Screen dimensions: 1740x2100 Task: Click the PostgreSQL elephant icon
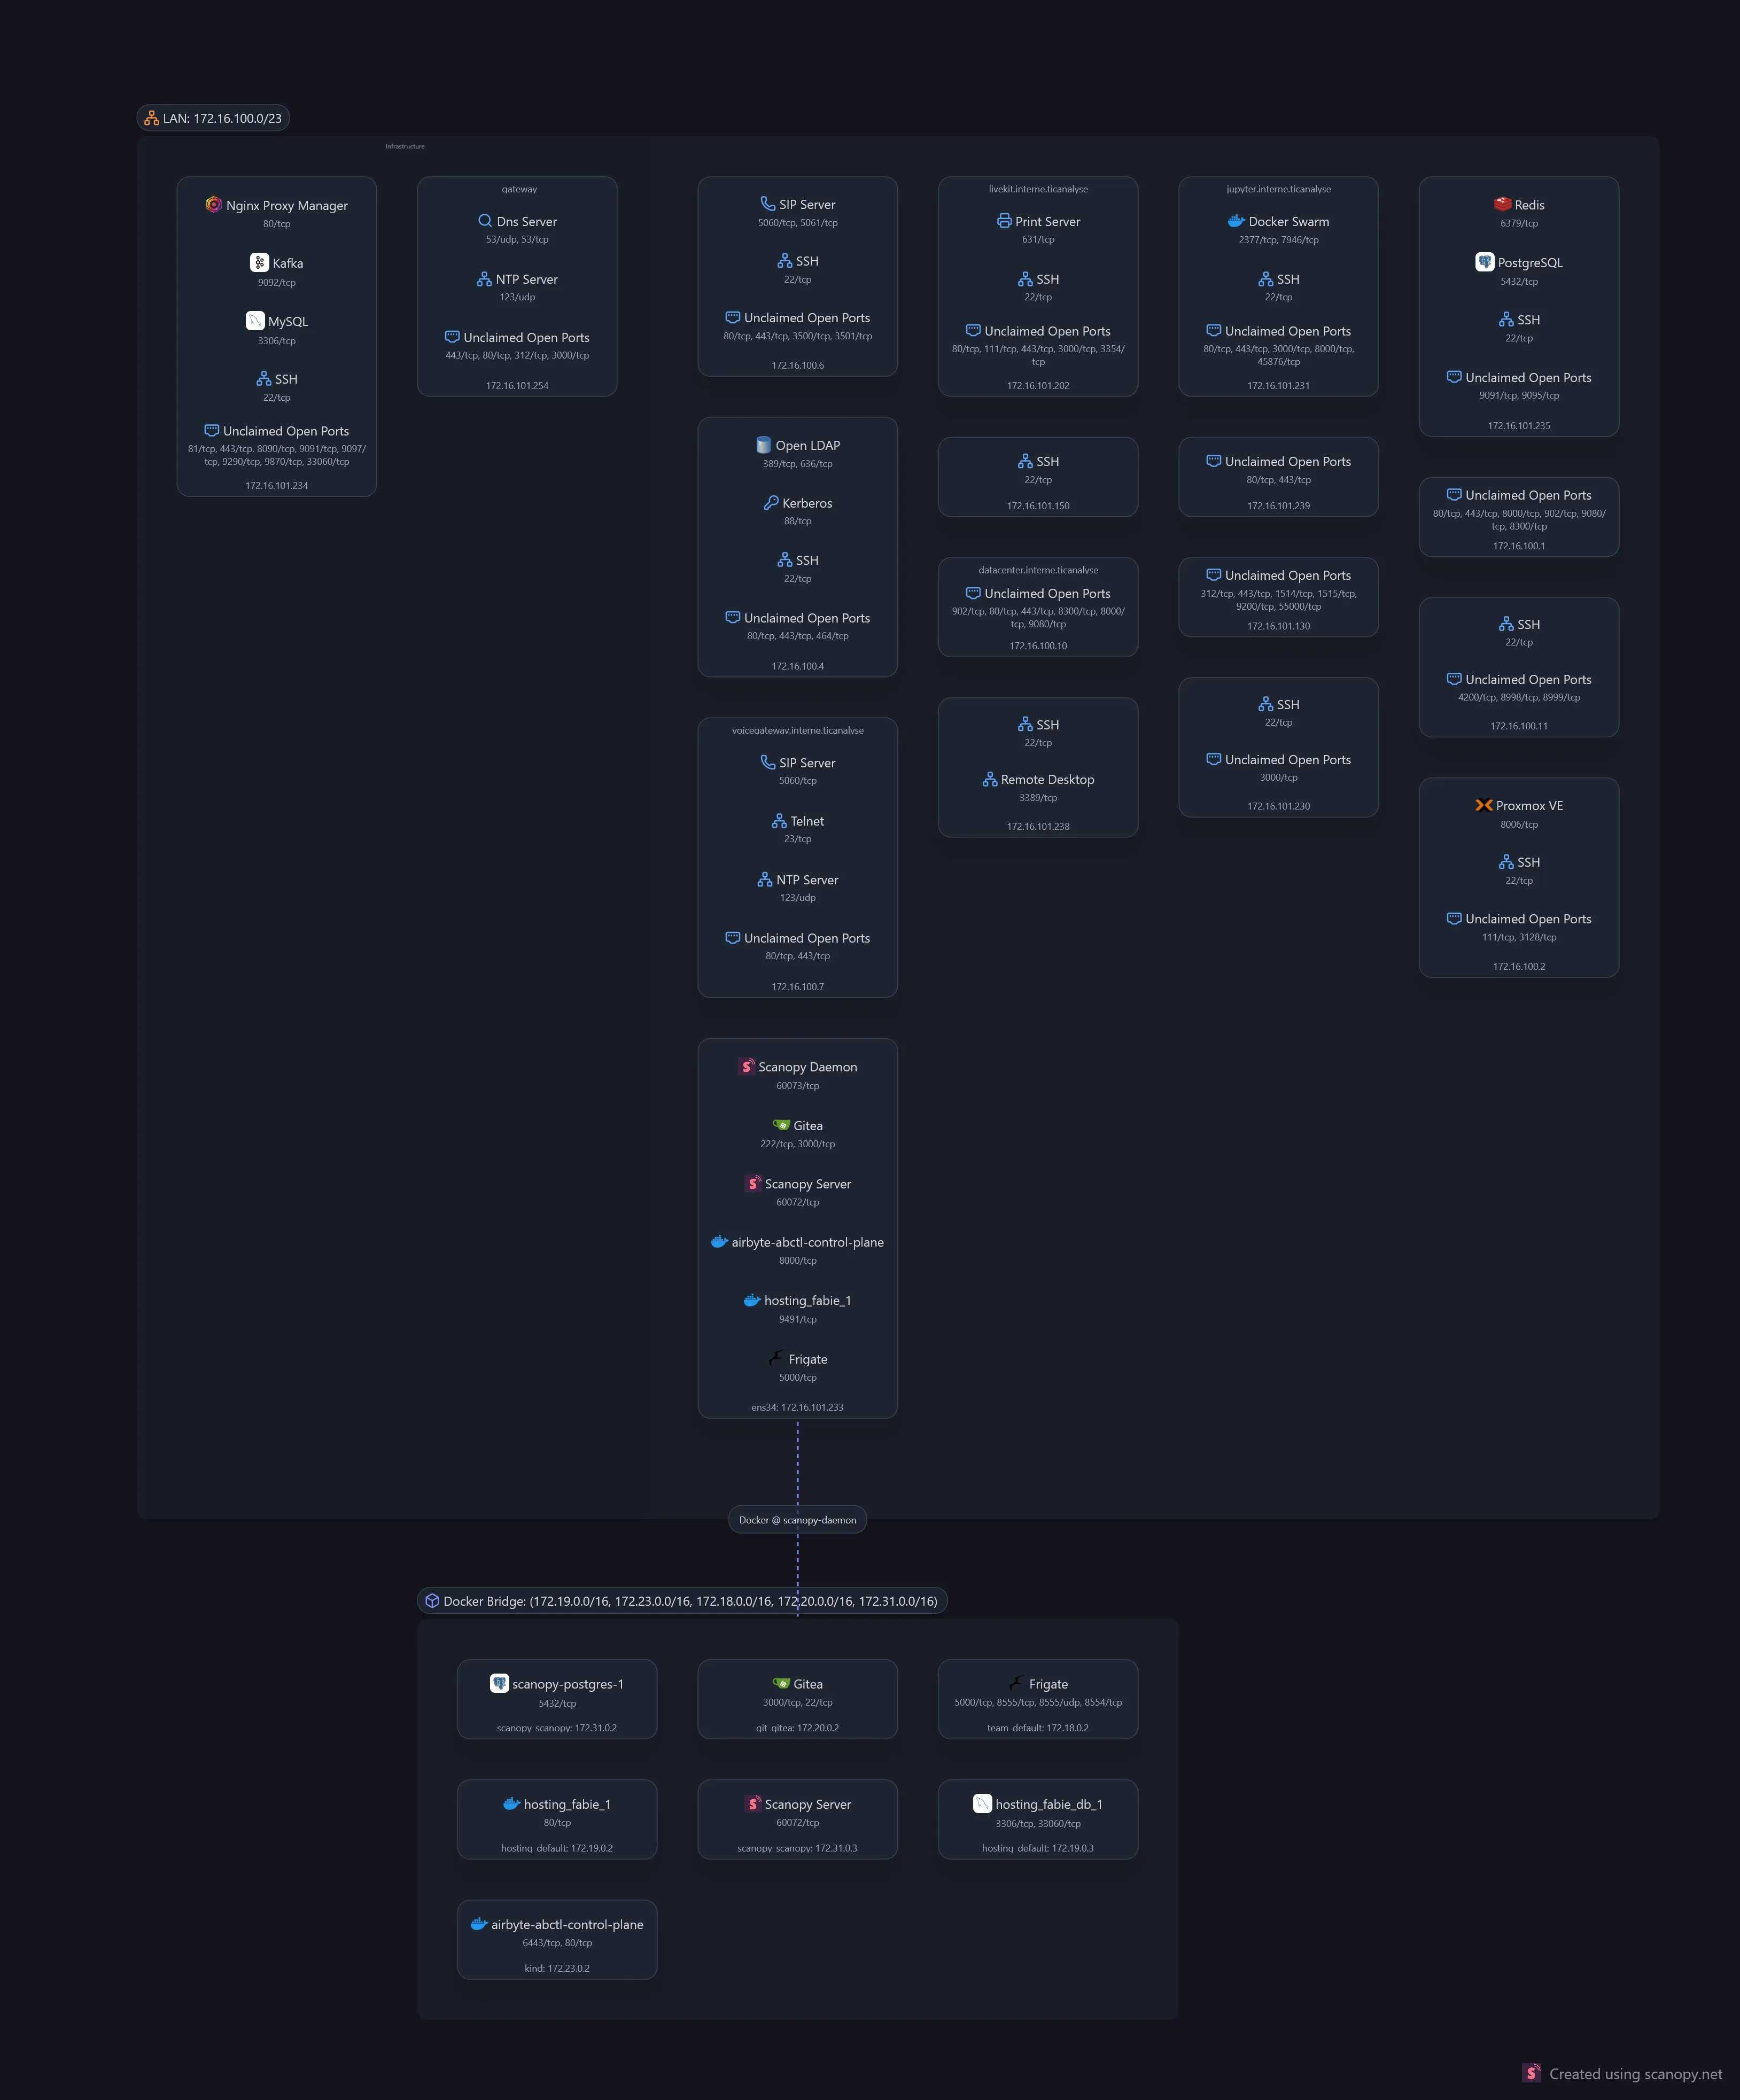click(x=1484, y=262)
